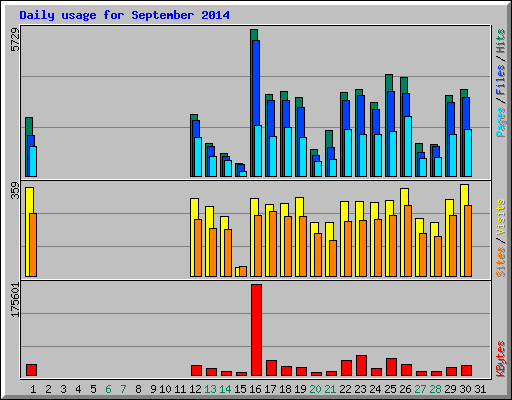Click the green weekend day 27 label
This screenshot has height=400, width=512.
(420, 389)
